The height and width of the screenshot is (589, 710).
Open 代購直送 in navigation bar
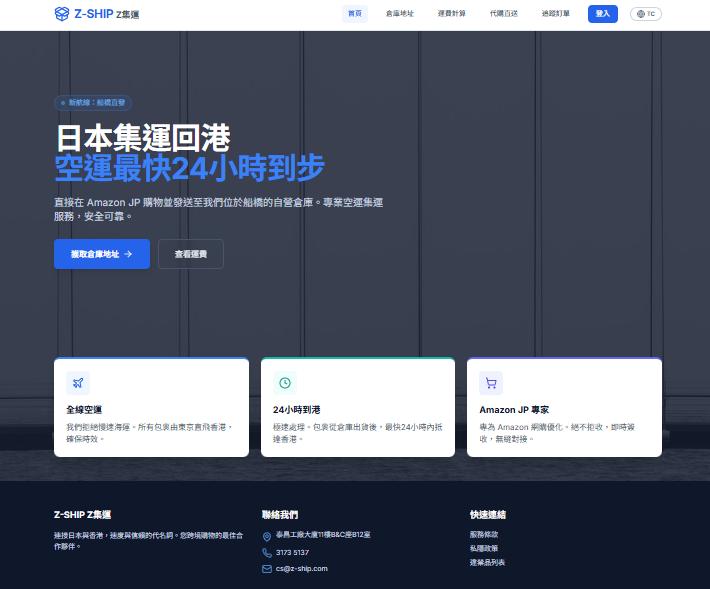(x=504, y=14)
